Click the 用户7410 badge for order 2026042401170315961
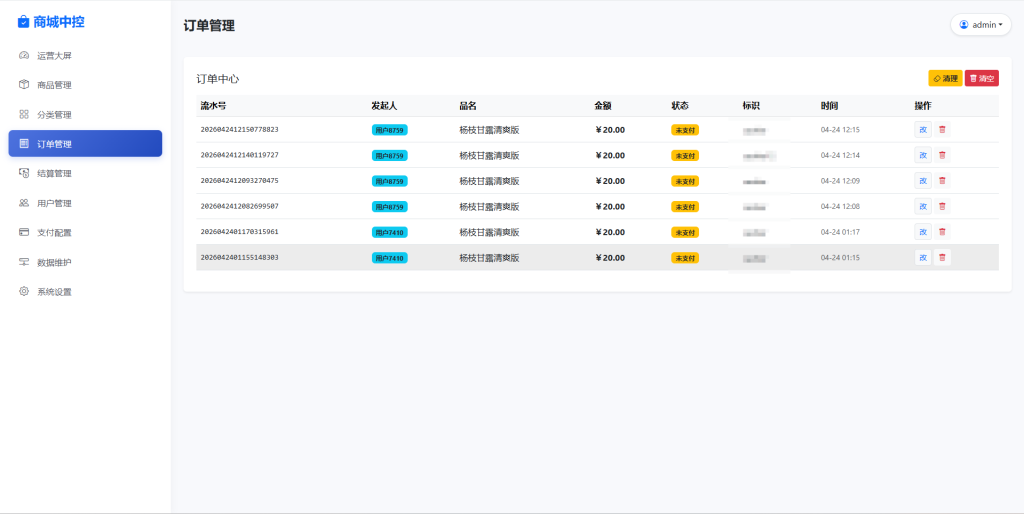Screen dimensions: 1024x514 pos(389,232)
